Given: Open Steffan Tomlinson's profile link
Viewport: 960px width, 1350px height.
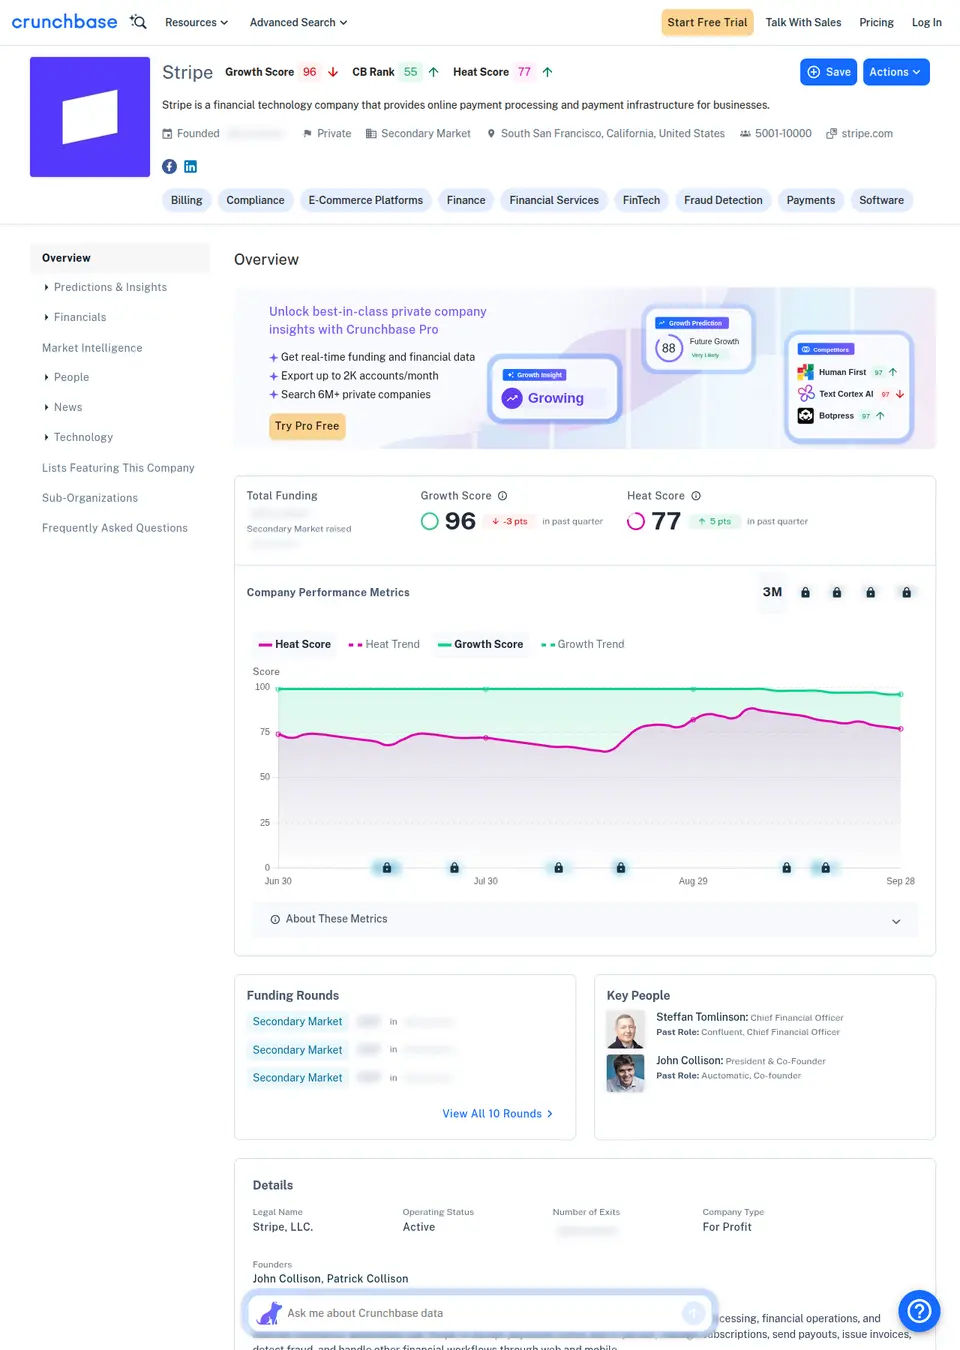Looking at the screenshot, I should 702,1018.
